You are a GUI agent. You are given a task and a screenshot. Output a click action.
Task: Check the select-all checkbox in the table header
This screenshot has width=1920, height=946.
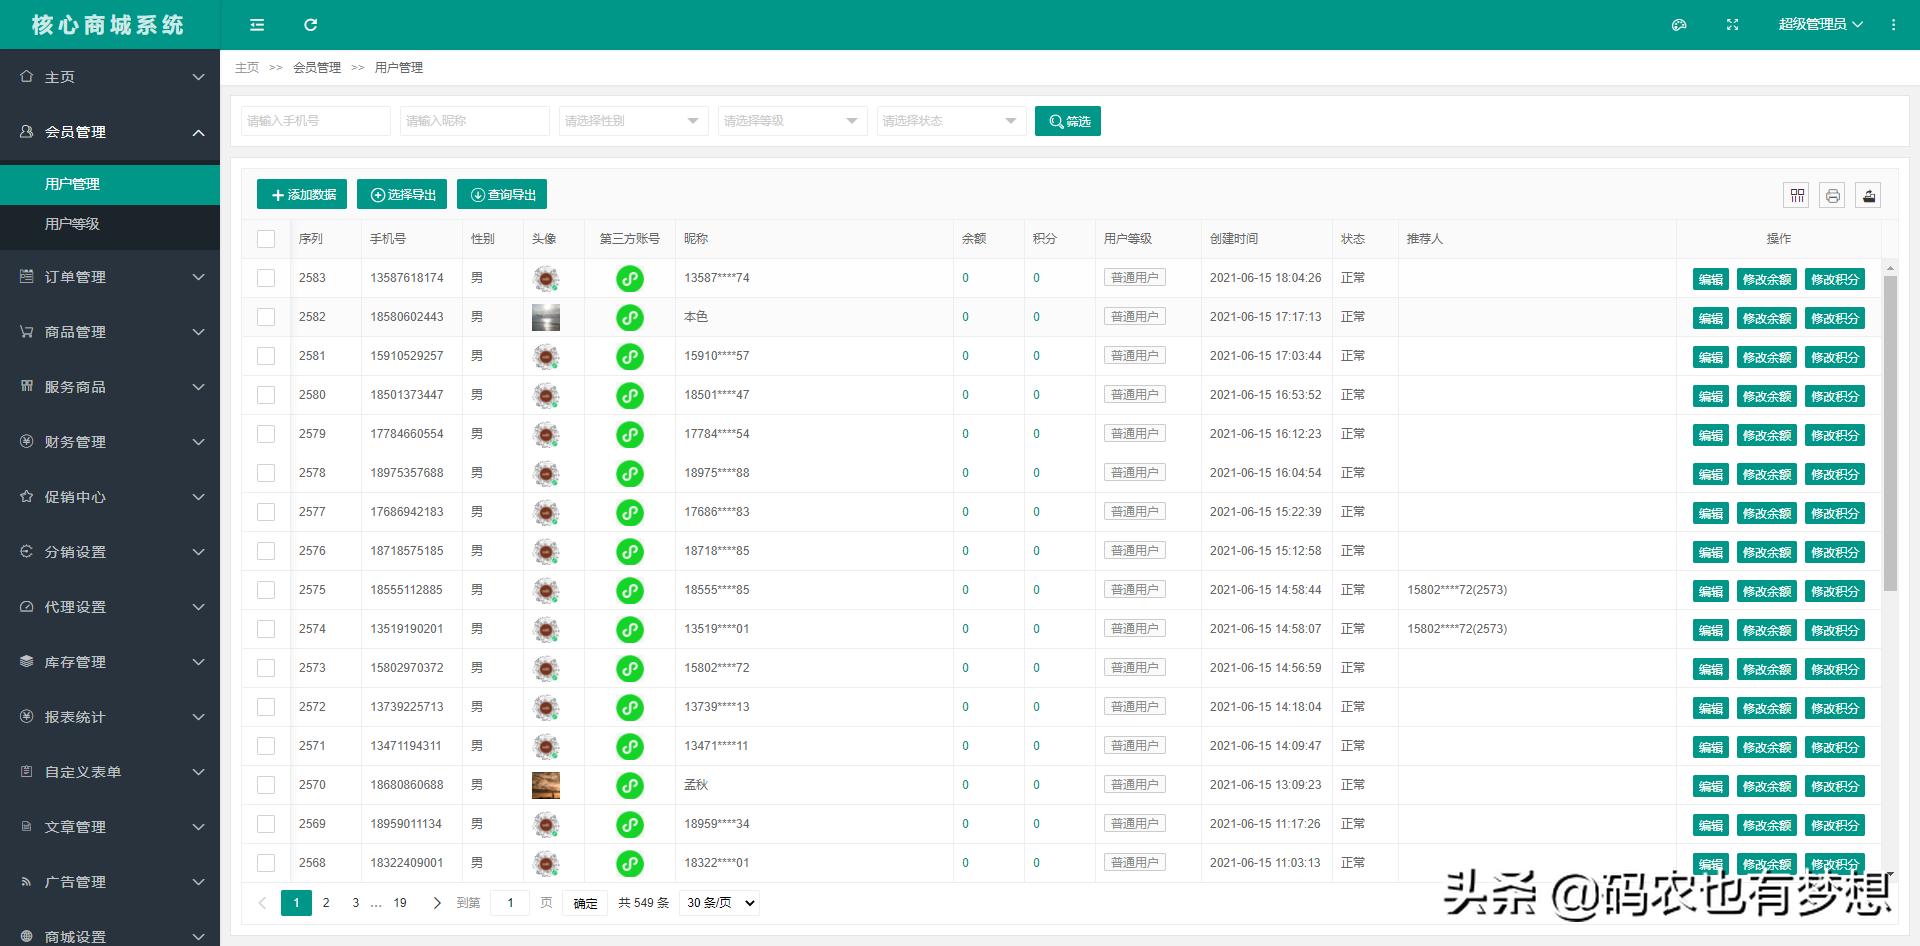point(266,239)
